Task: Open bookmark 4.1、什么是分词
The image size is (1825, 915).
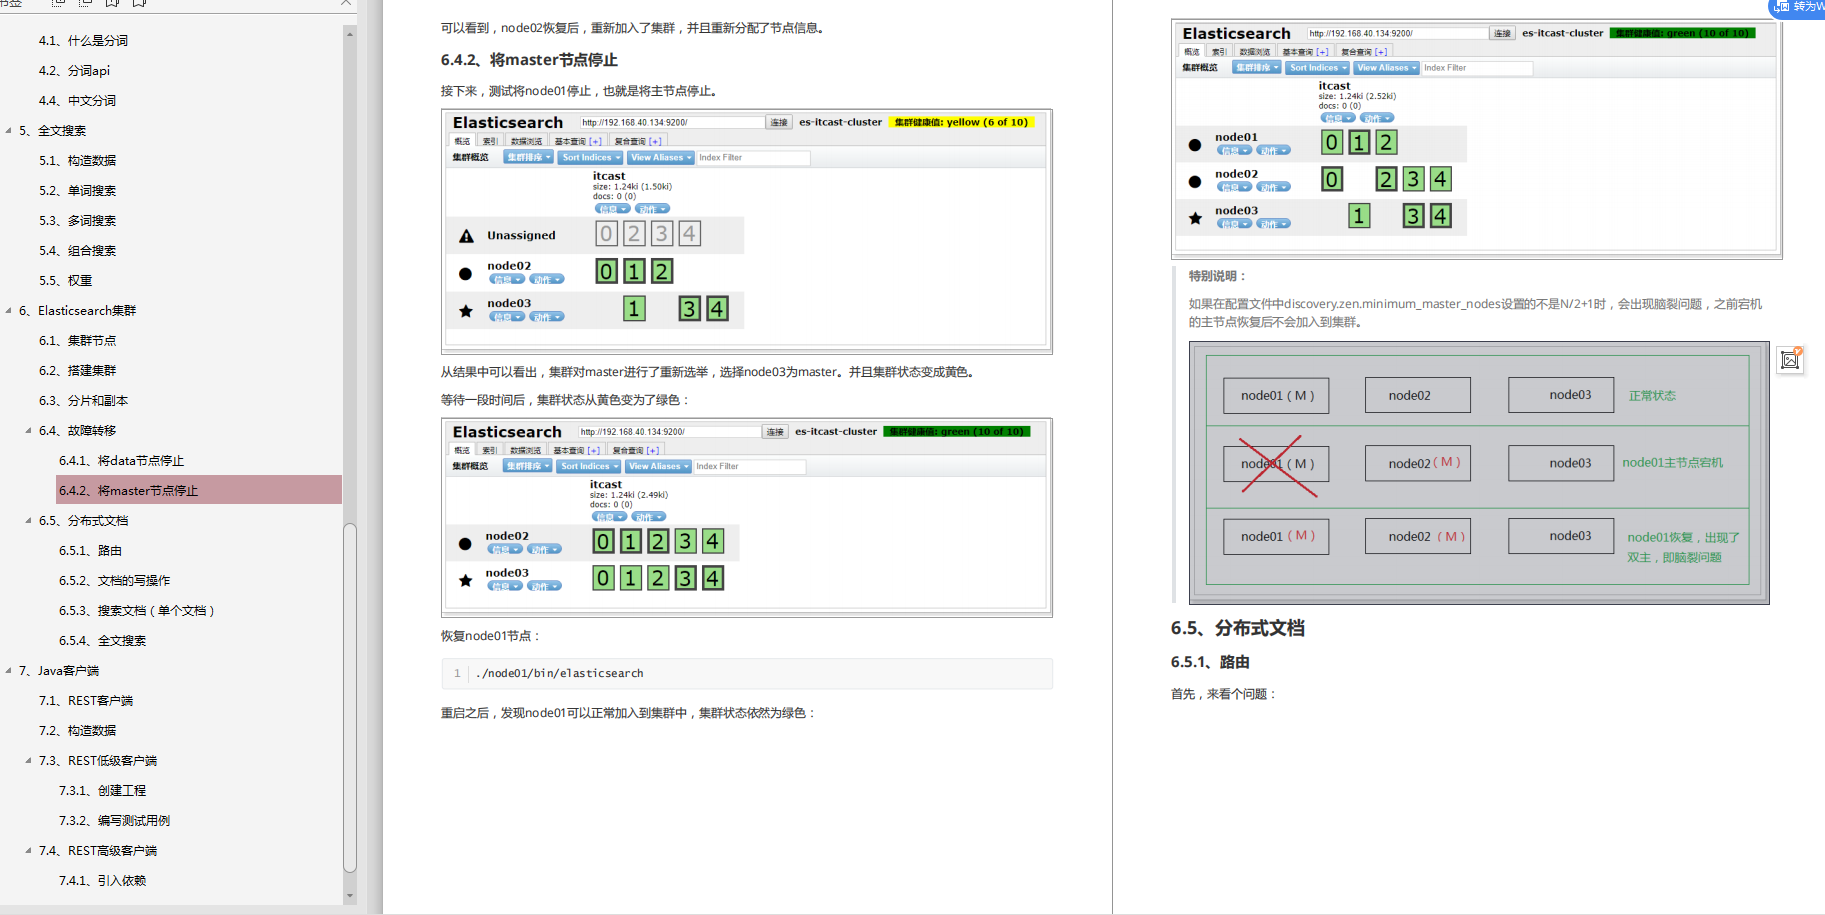Action: point(83,41)
